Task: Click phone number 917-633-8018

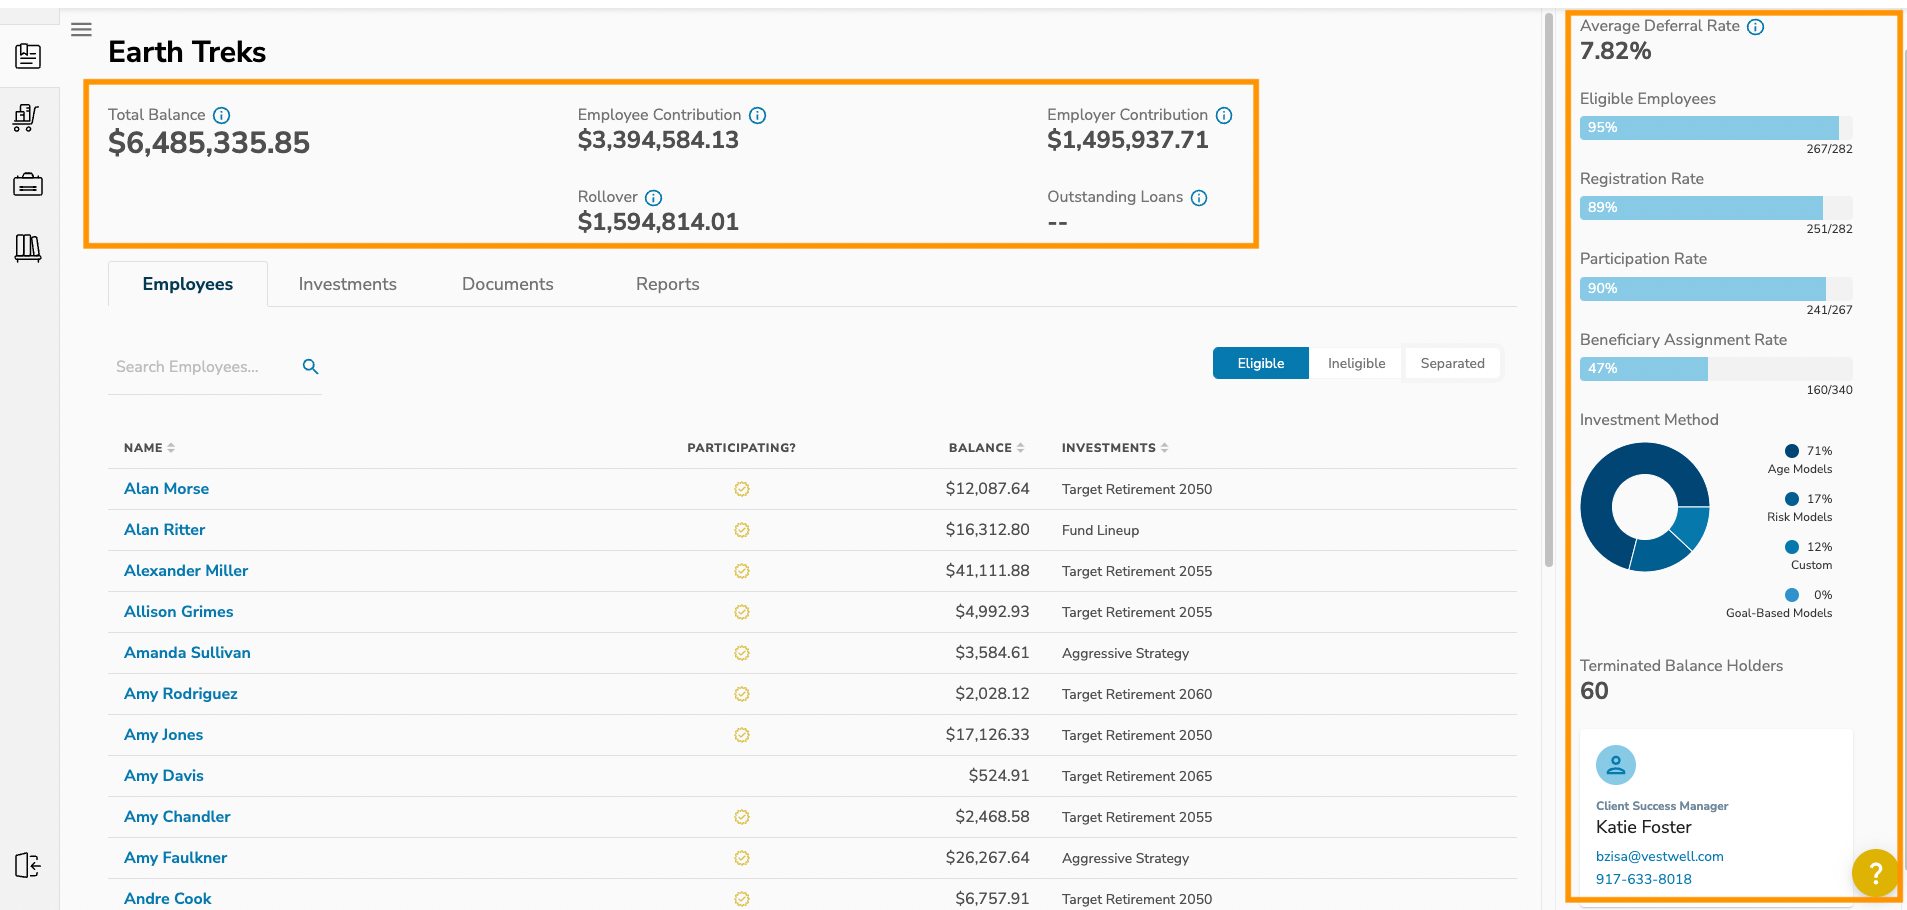Action: pyautogui.click(x=1643, y=879)
